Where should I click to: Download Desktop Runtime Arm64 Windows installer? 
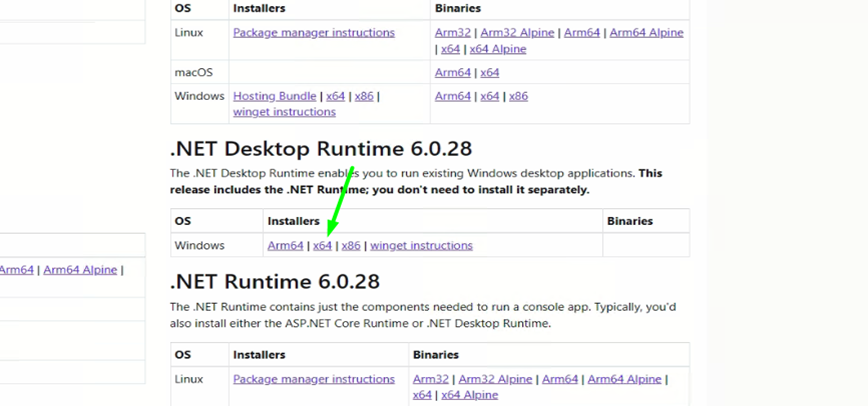[x=286, y=245]
